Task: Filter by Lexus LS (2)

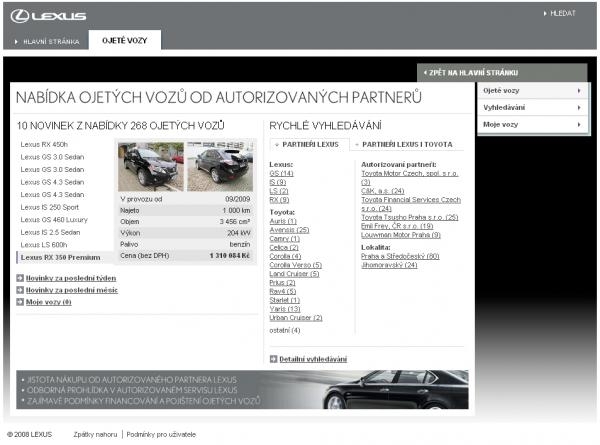Action: [x=279, y=191]
